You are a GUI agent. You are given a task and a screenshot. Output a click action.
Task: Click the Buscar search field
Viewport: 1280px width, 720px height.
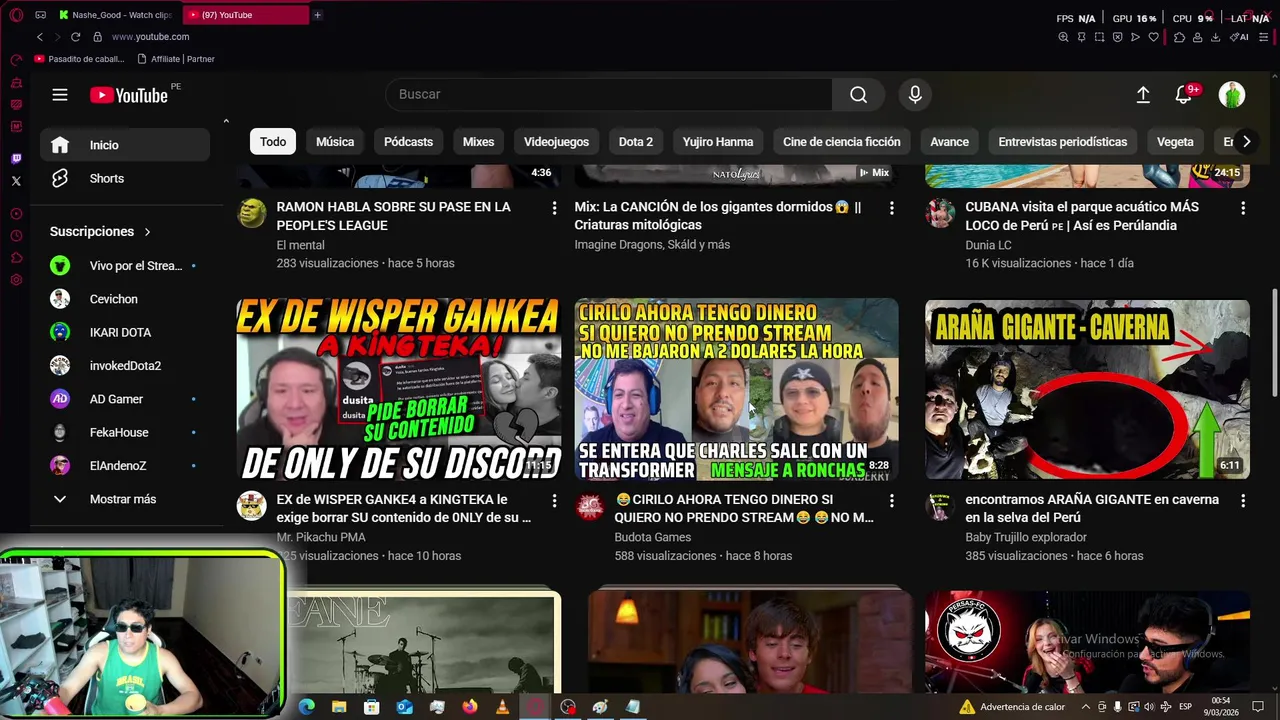click(x=608, y=94)
